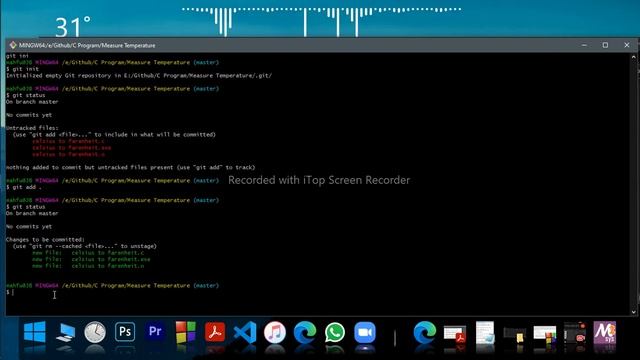Click the 'git init' command line
This screenshot has width=640, height=360.
[x=22, y=69]
